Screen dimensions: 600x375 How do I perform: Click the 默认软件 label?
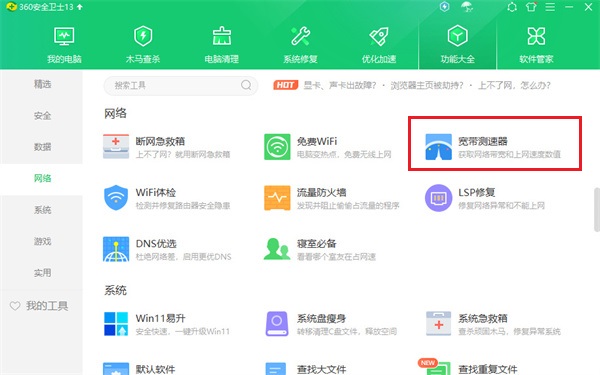click(x=155, y=369)
